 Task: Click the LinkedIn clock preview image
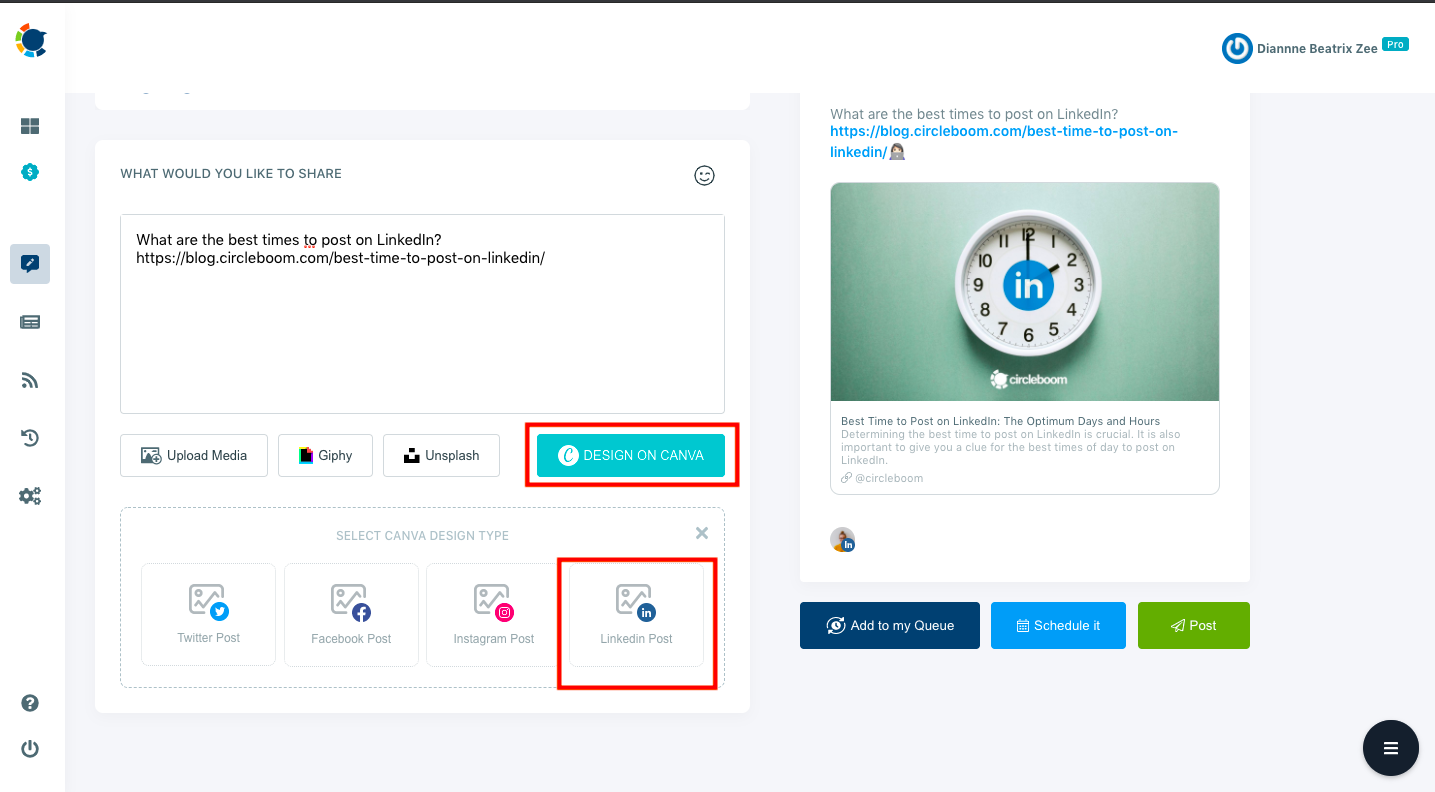[1025, 292]
